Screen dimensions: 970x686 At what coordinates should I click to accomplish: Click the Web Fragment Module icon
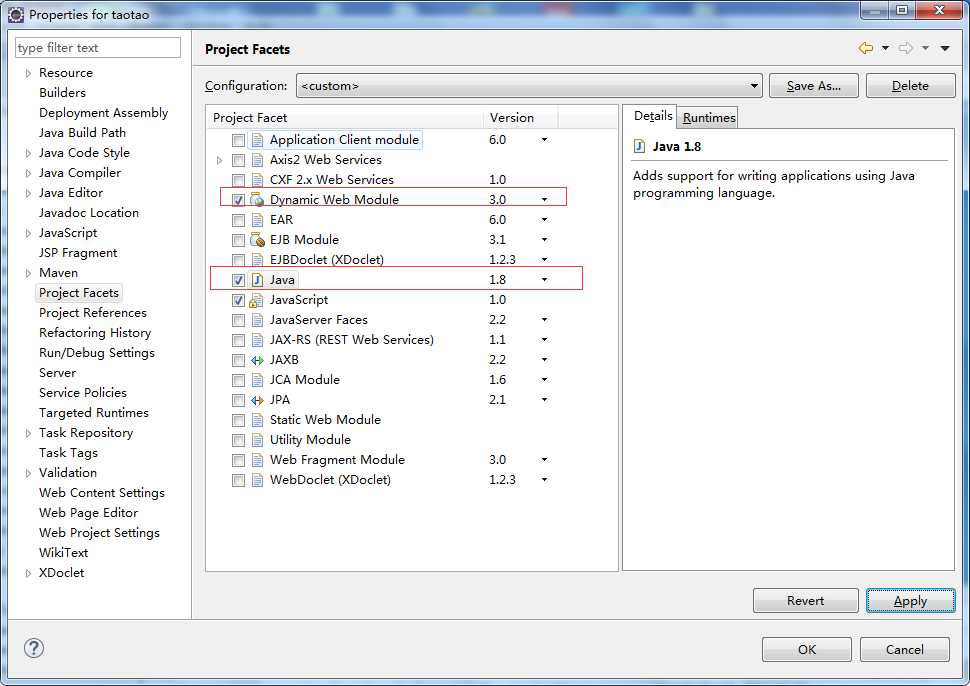[x=257, y=460]
